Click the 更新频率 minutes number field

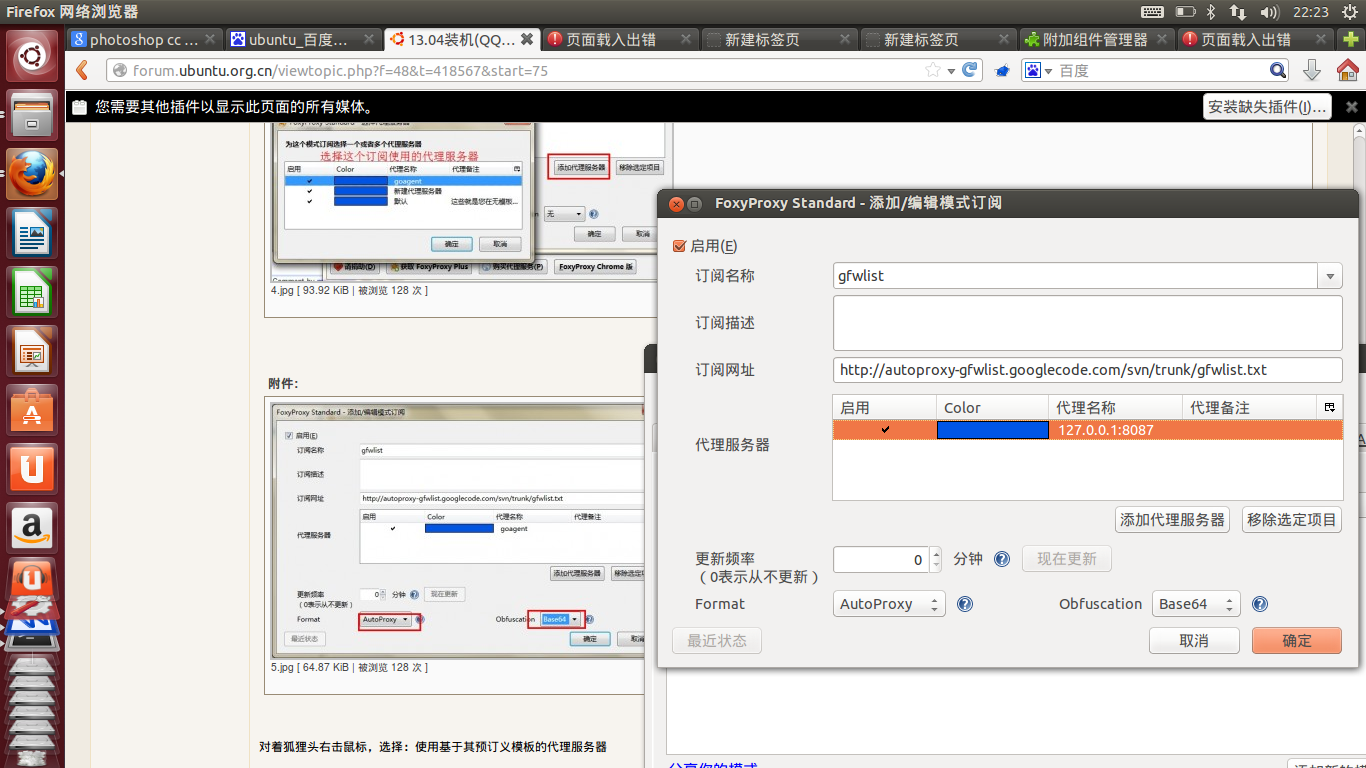coord(881,560)
